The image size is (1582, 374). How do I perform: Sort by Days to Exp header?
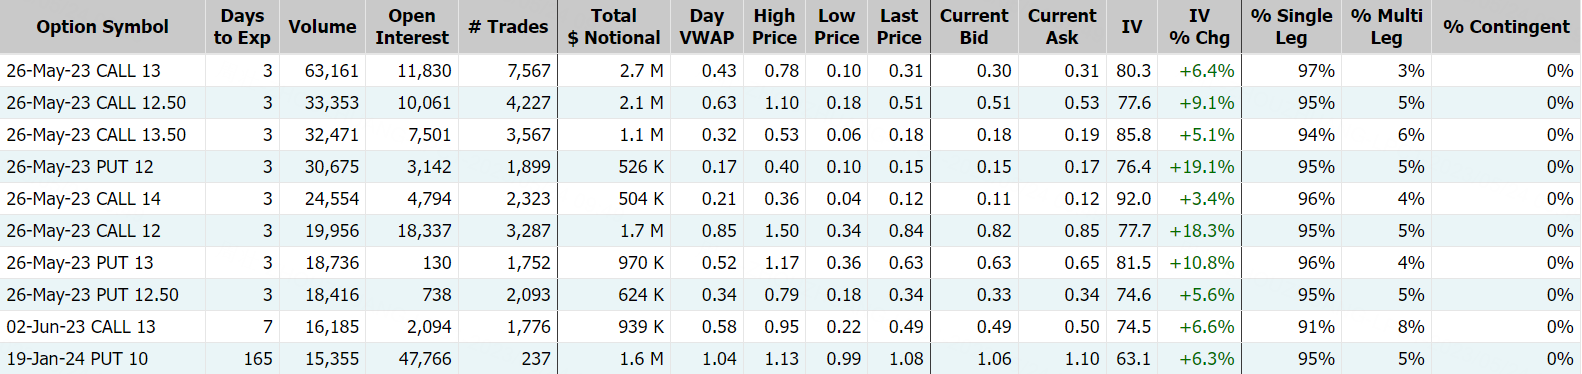[x=242, y=27]
